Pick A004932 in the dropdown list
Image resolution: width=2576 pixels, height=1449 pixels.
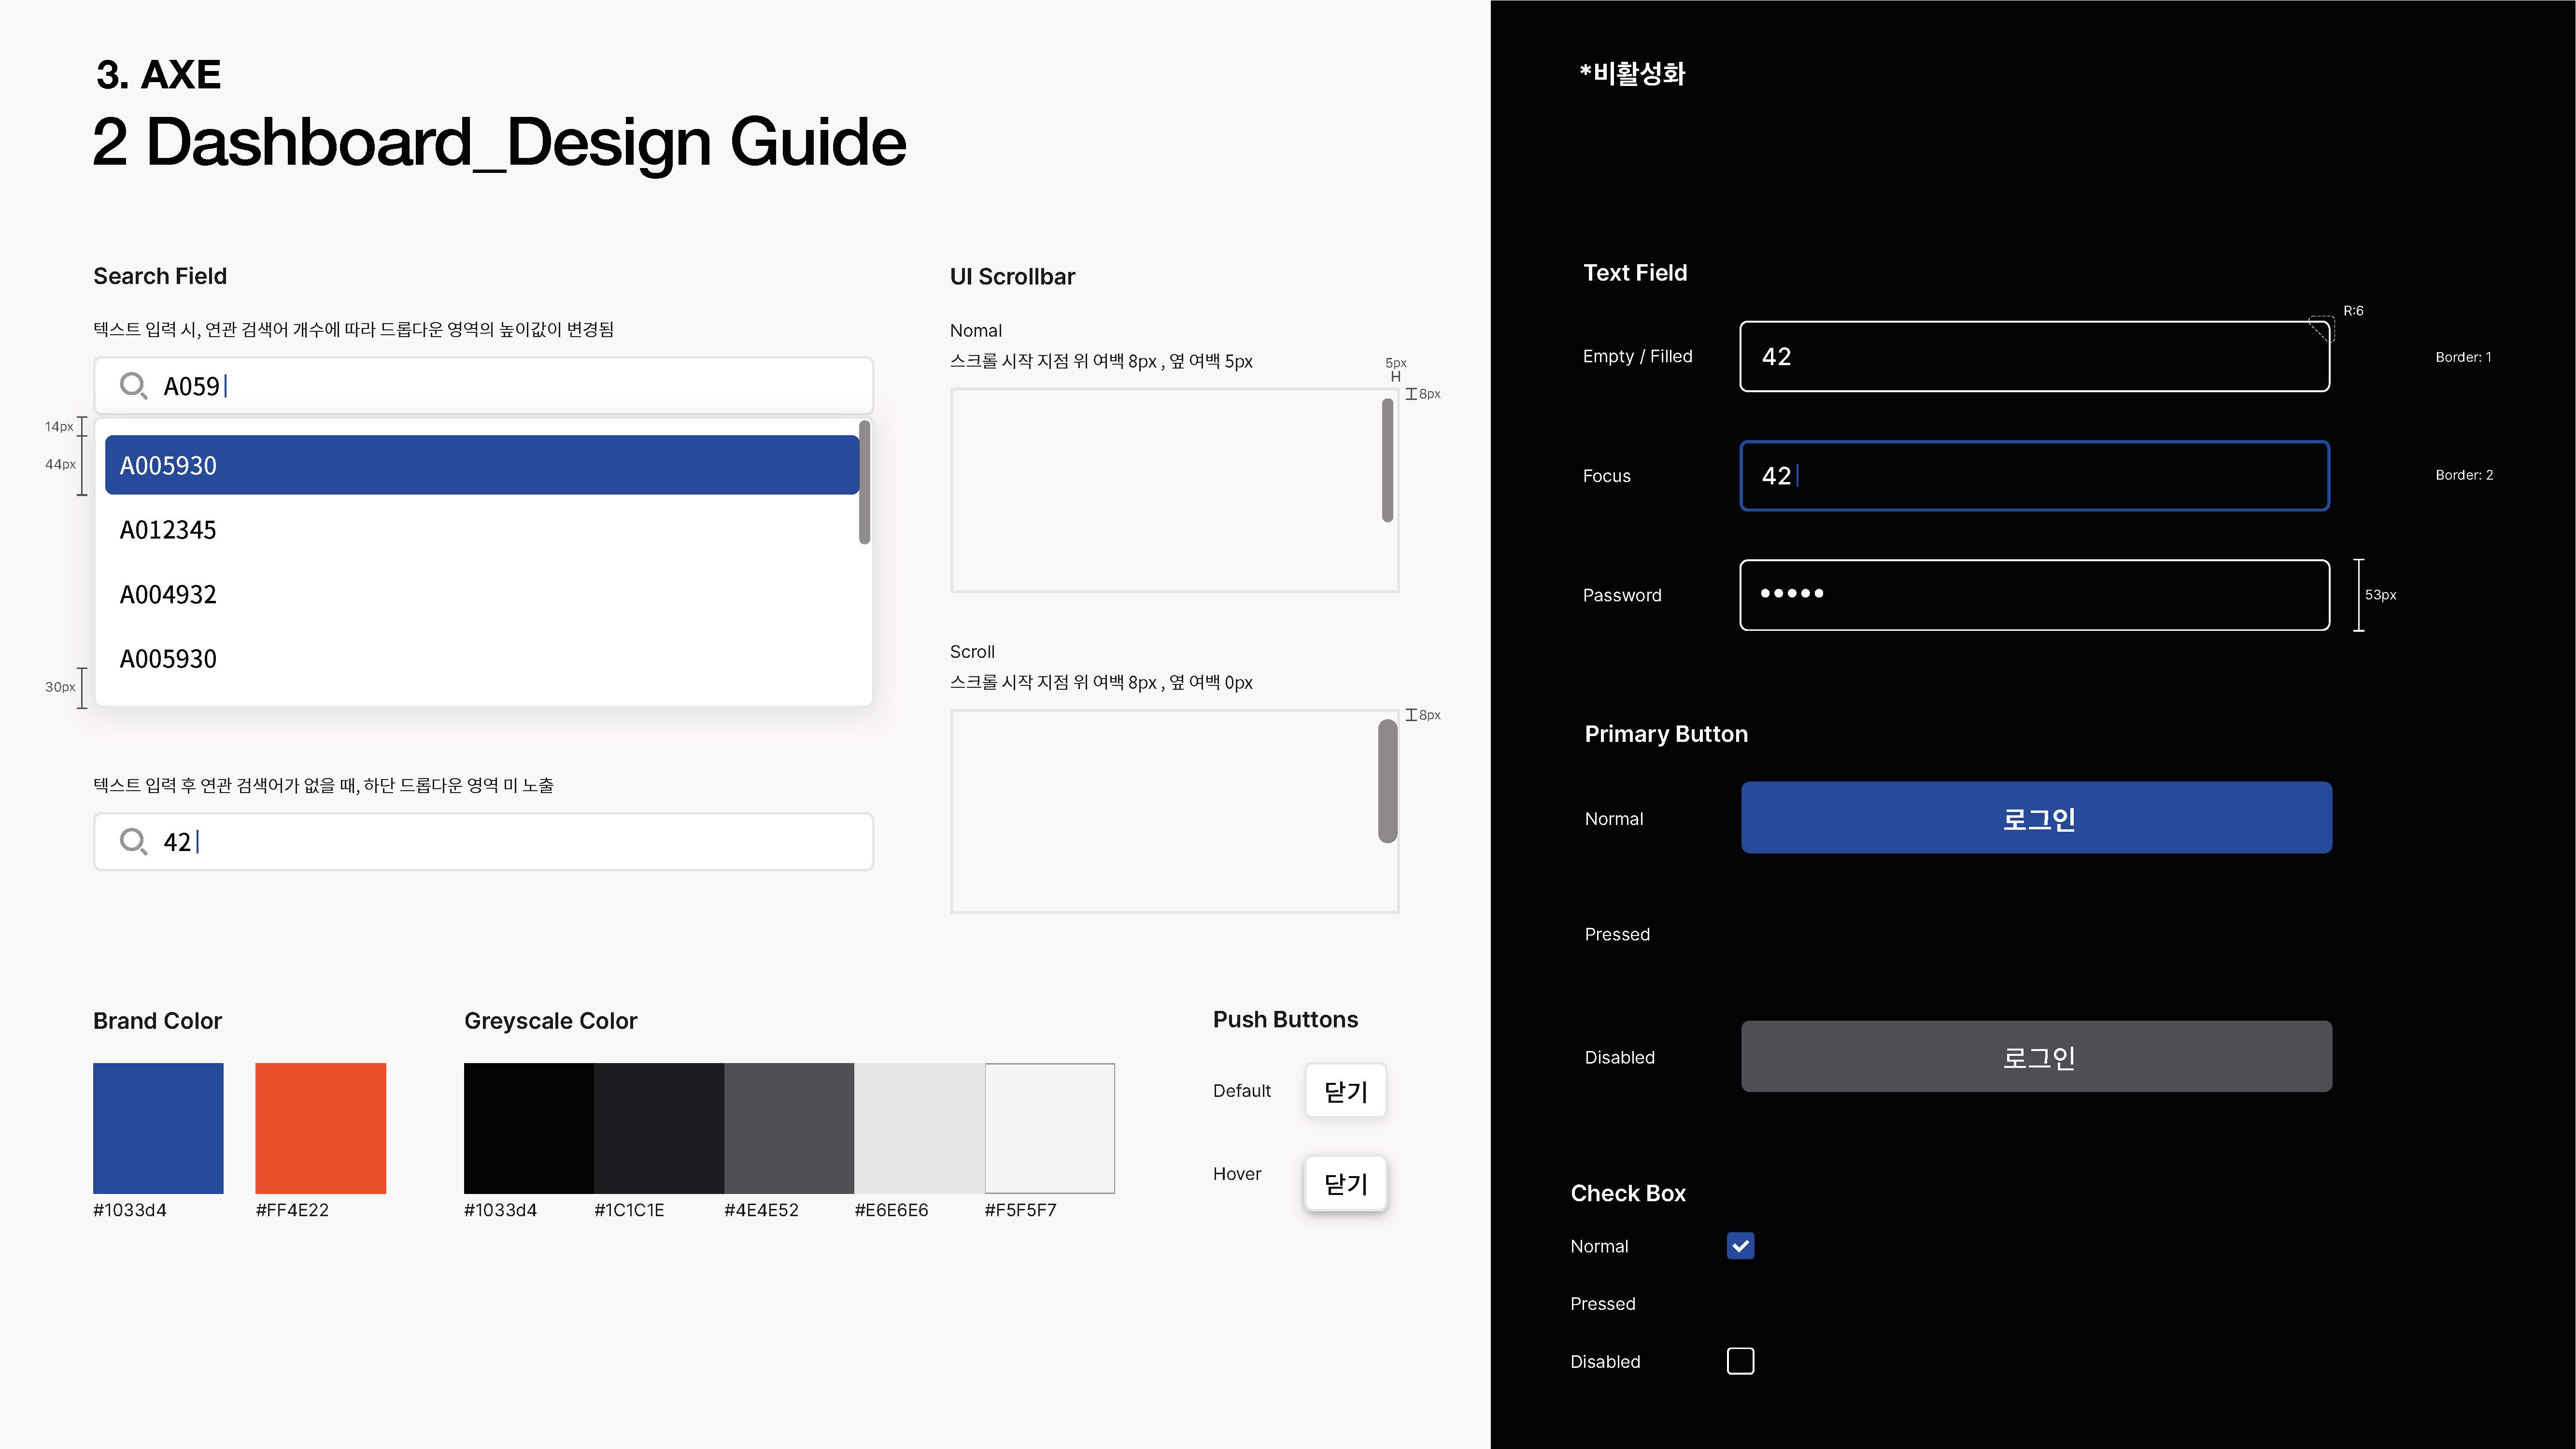click(481, 594)
